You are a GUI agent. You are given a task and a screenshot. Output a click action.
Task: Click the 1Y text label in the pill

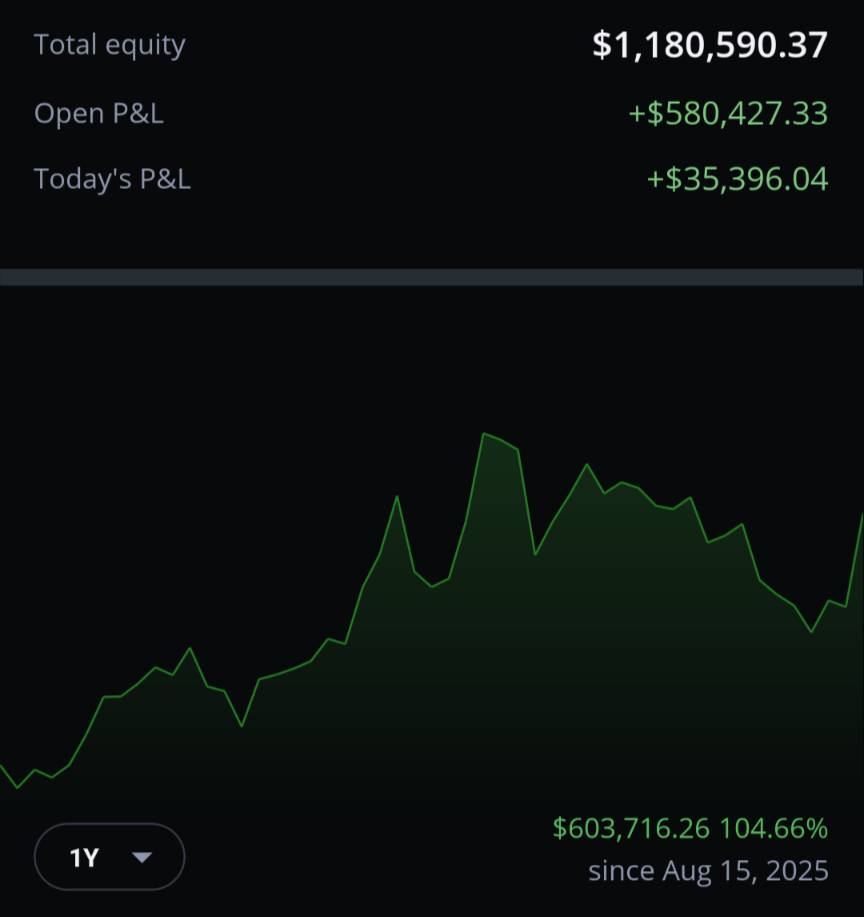[x=84, y=858]
